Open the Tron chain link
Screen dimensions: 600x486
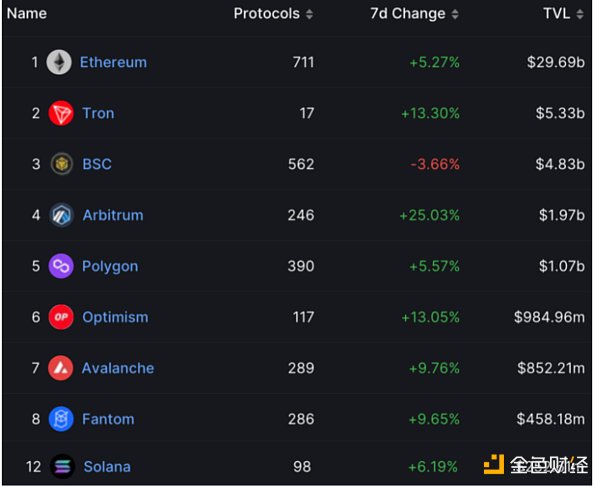(98, 113)
